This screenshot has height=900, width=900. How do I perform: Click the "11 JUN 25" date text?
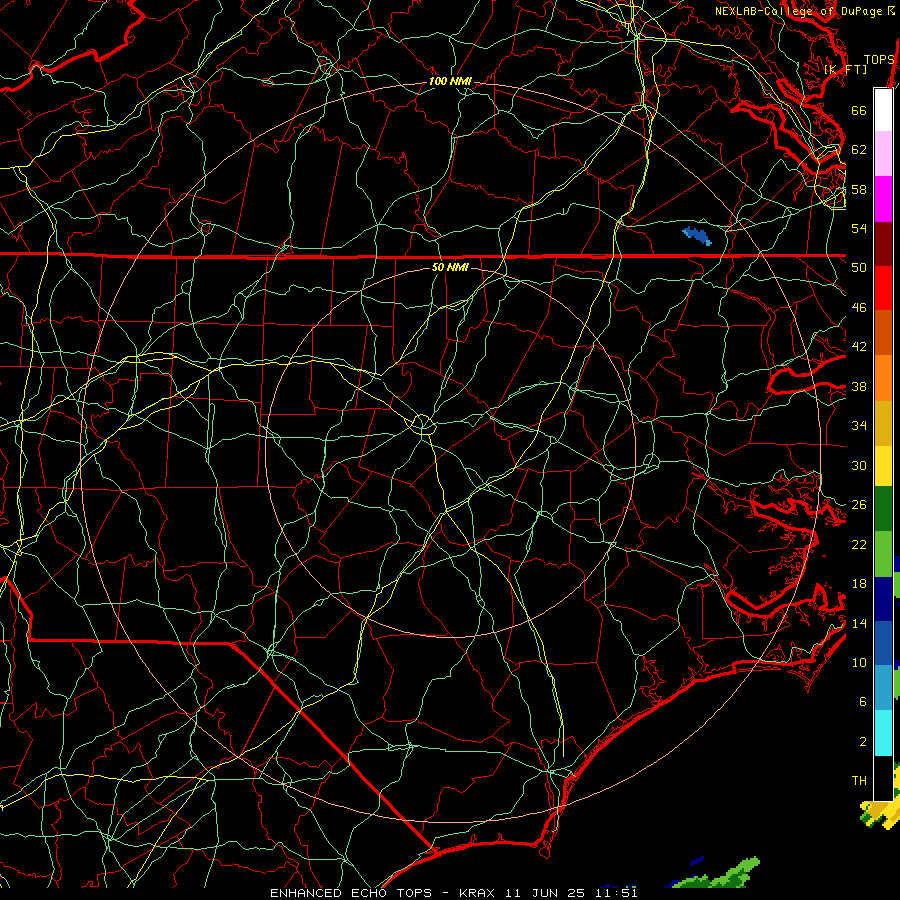545,893
